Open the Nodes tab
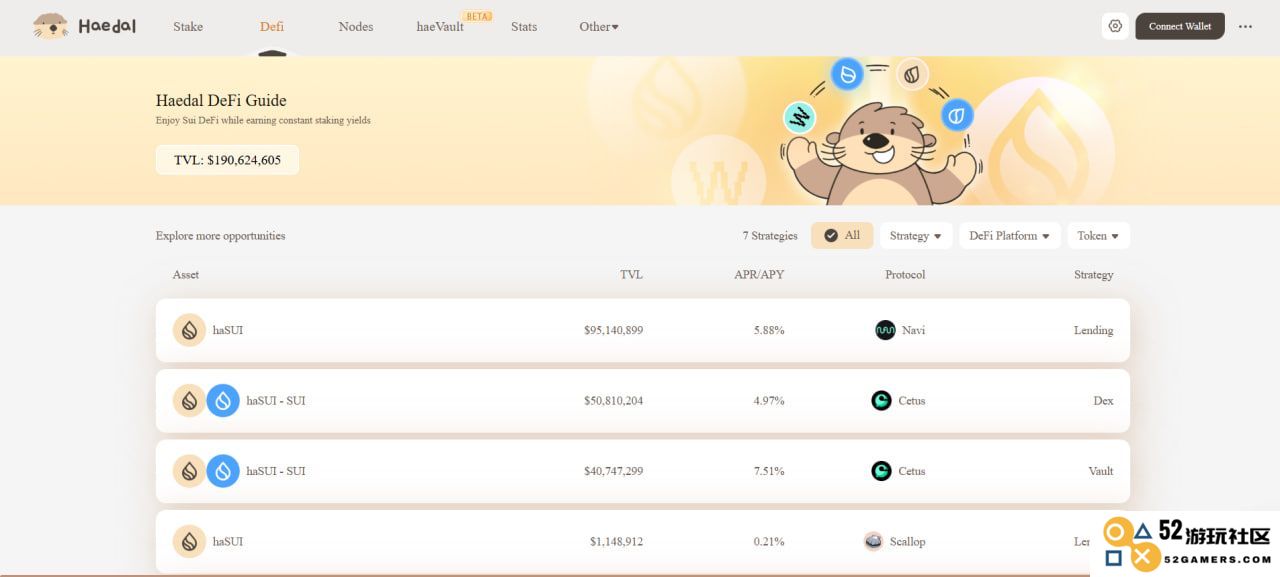 point(356,27)
